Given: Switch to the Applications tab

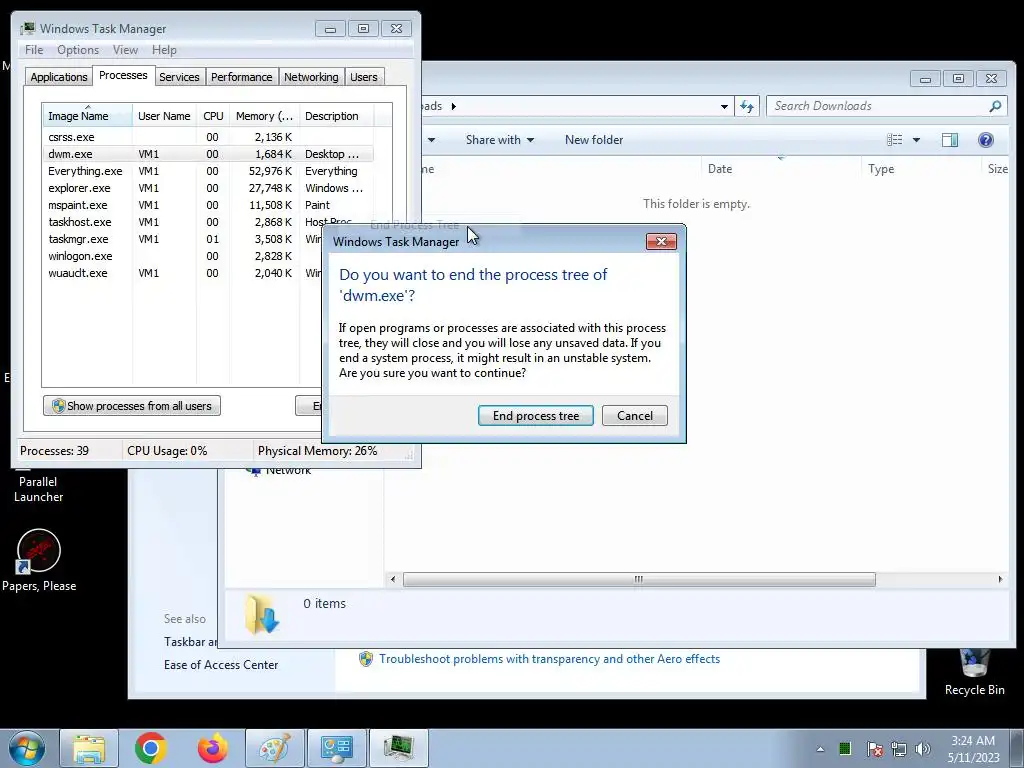Looking at the screenshot, I should coord(59,77).
